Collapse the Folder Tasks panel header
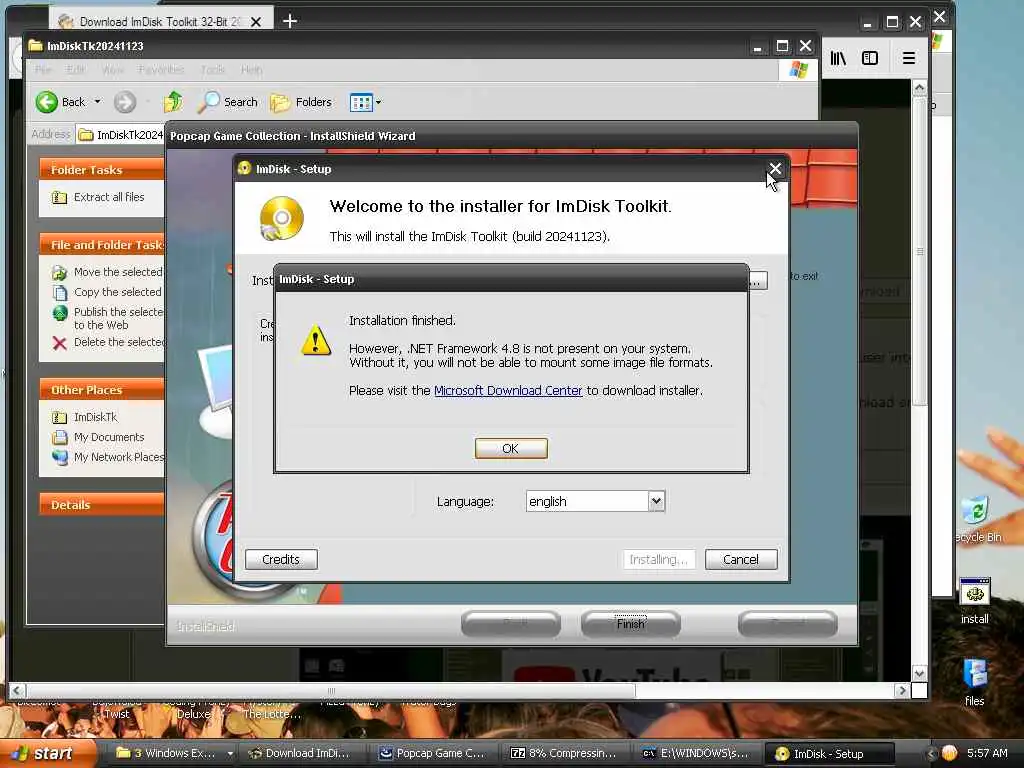Screen dimensions: 1024x768 [101, 170]
